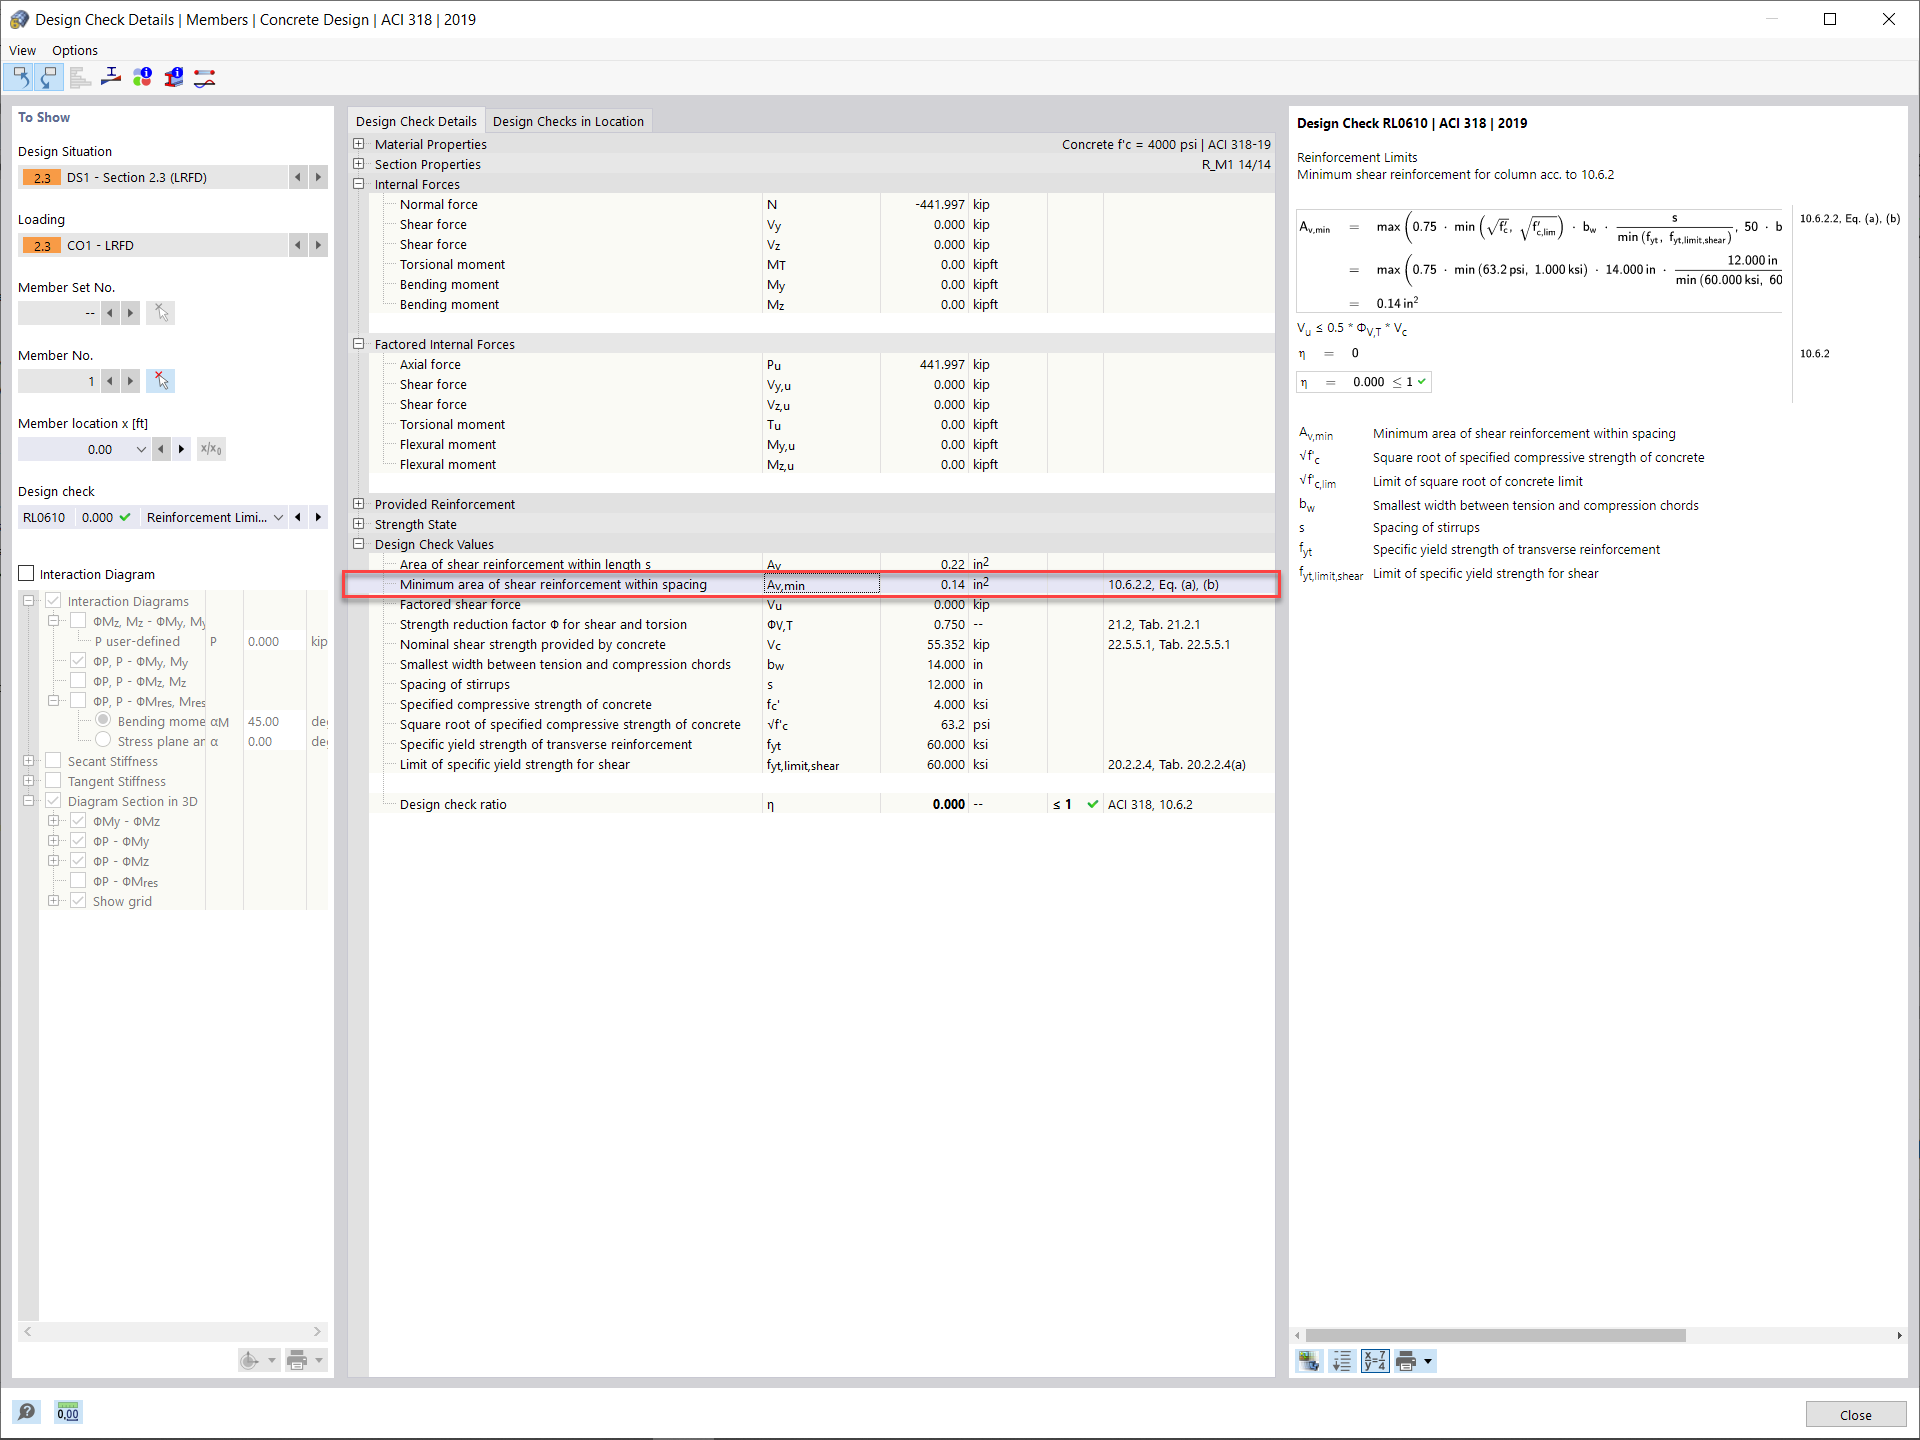Switch to Design Checks in Location tab
The height and width of the screenshot is (1440, 1920).
[568, 121]
